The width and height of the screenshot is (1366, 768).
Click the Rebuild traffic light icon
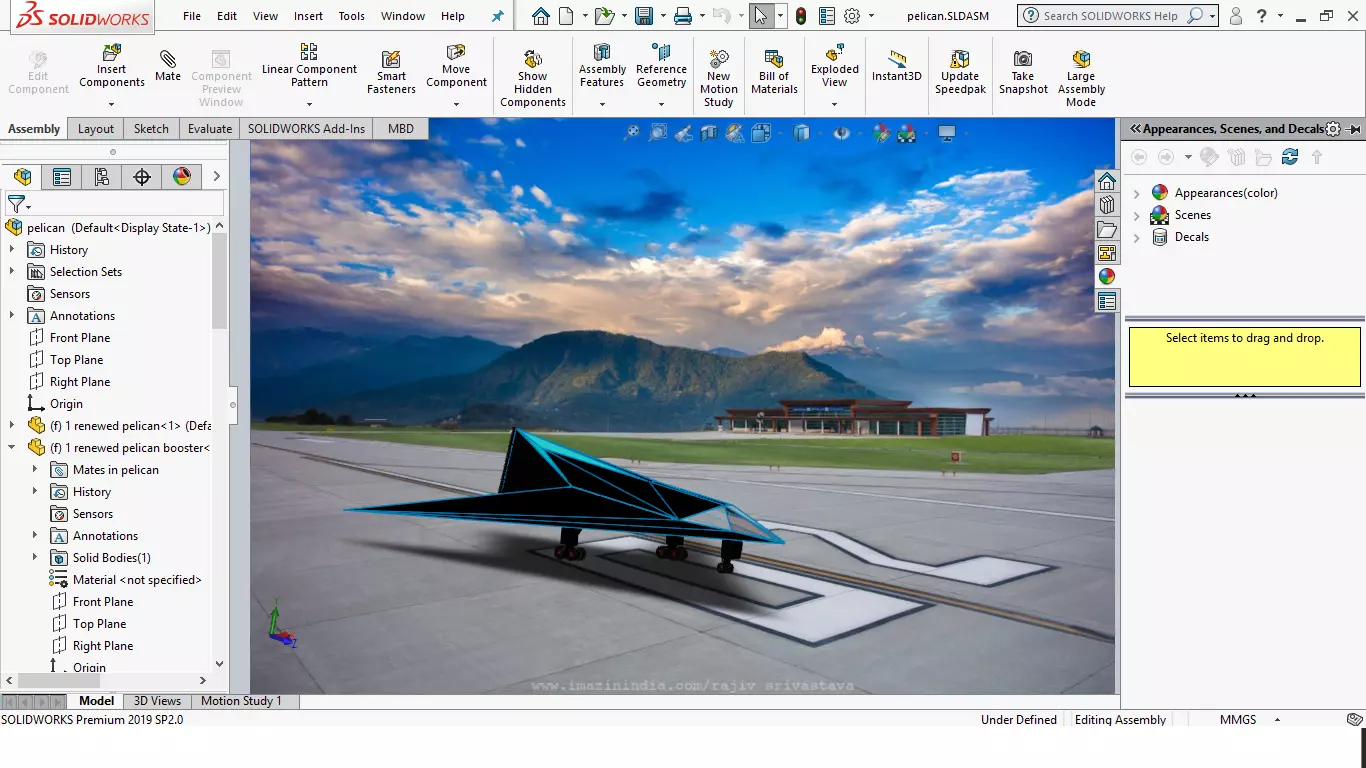point(802,16)
